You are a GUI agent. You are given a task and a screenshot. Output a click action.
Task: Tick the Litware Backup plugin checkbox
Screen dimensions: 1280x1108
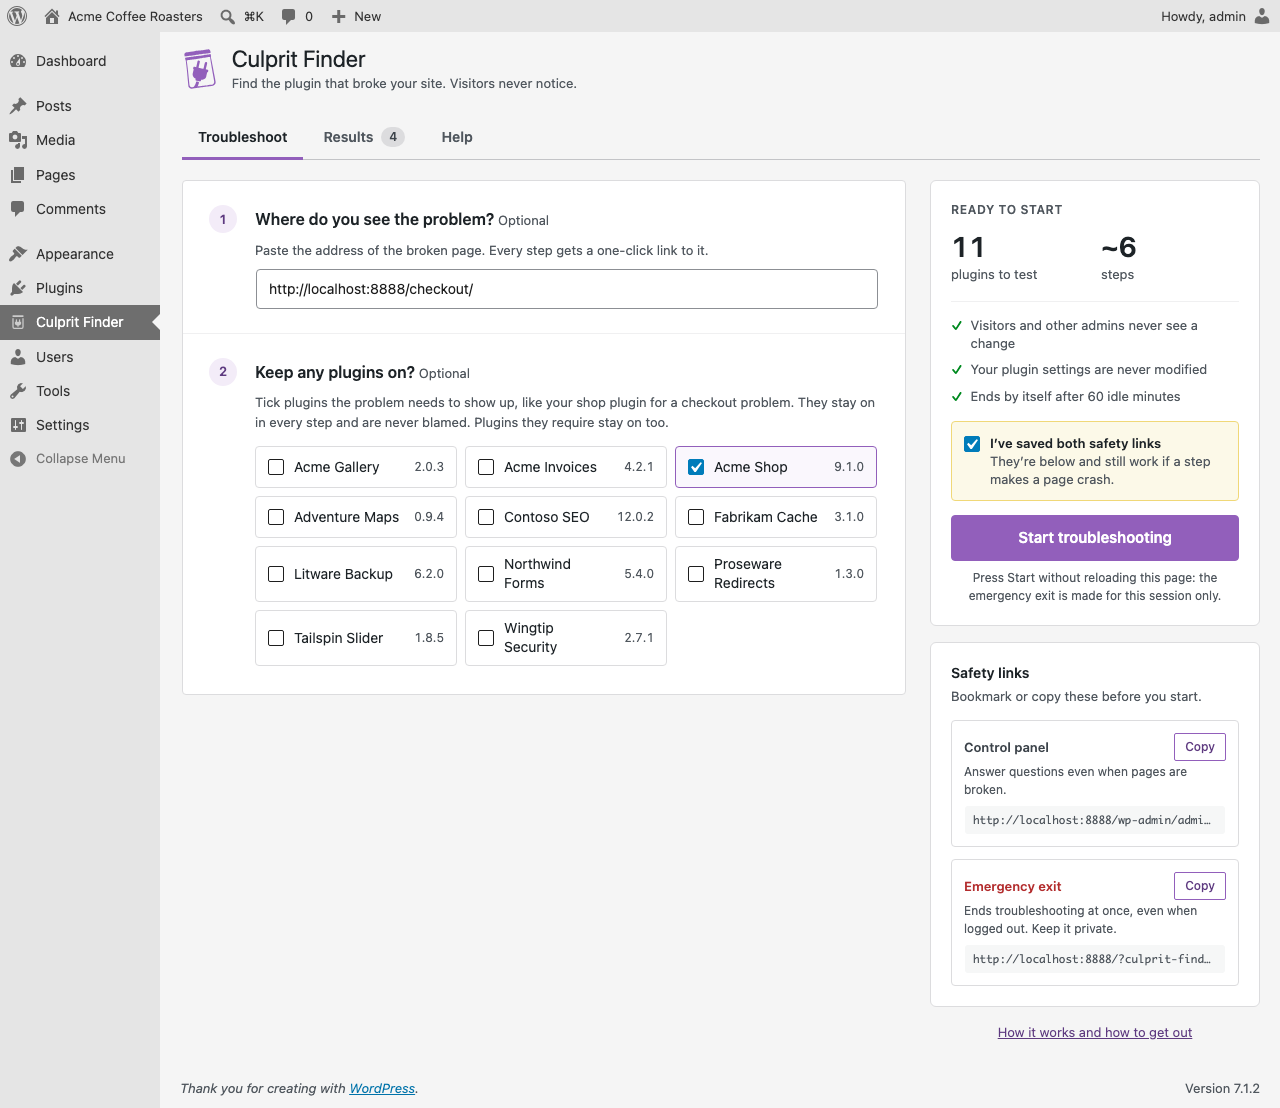(276, 574)
